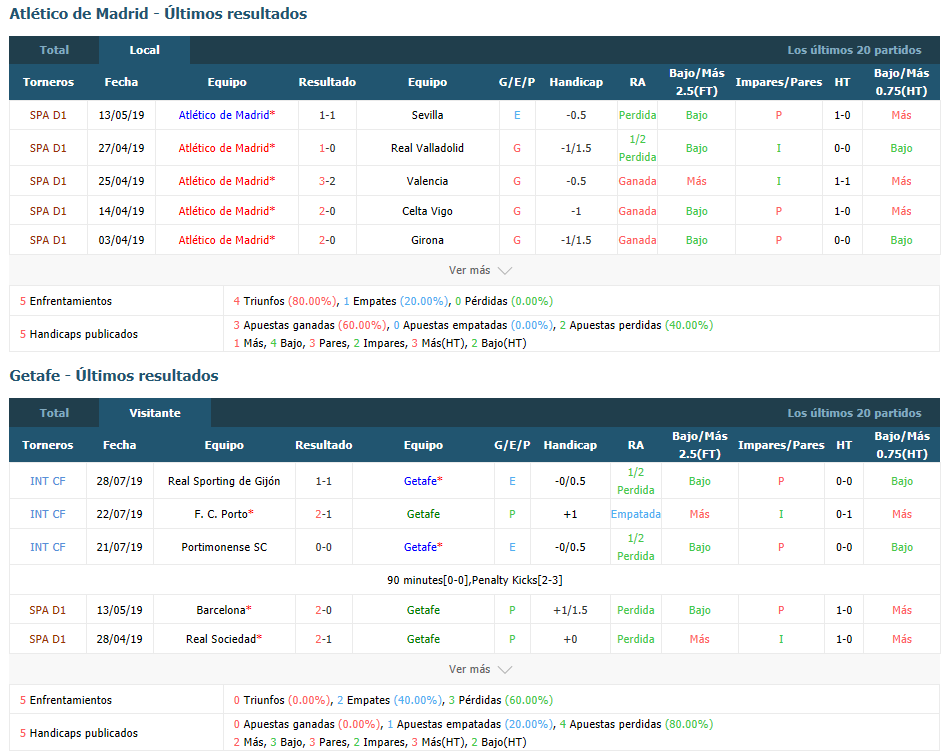
Task: Click INT CF in the F. C. Porto row
Action: tap(48, 514)
